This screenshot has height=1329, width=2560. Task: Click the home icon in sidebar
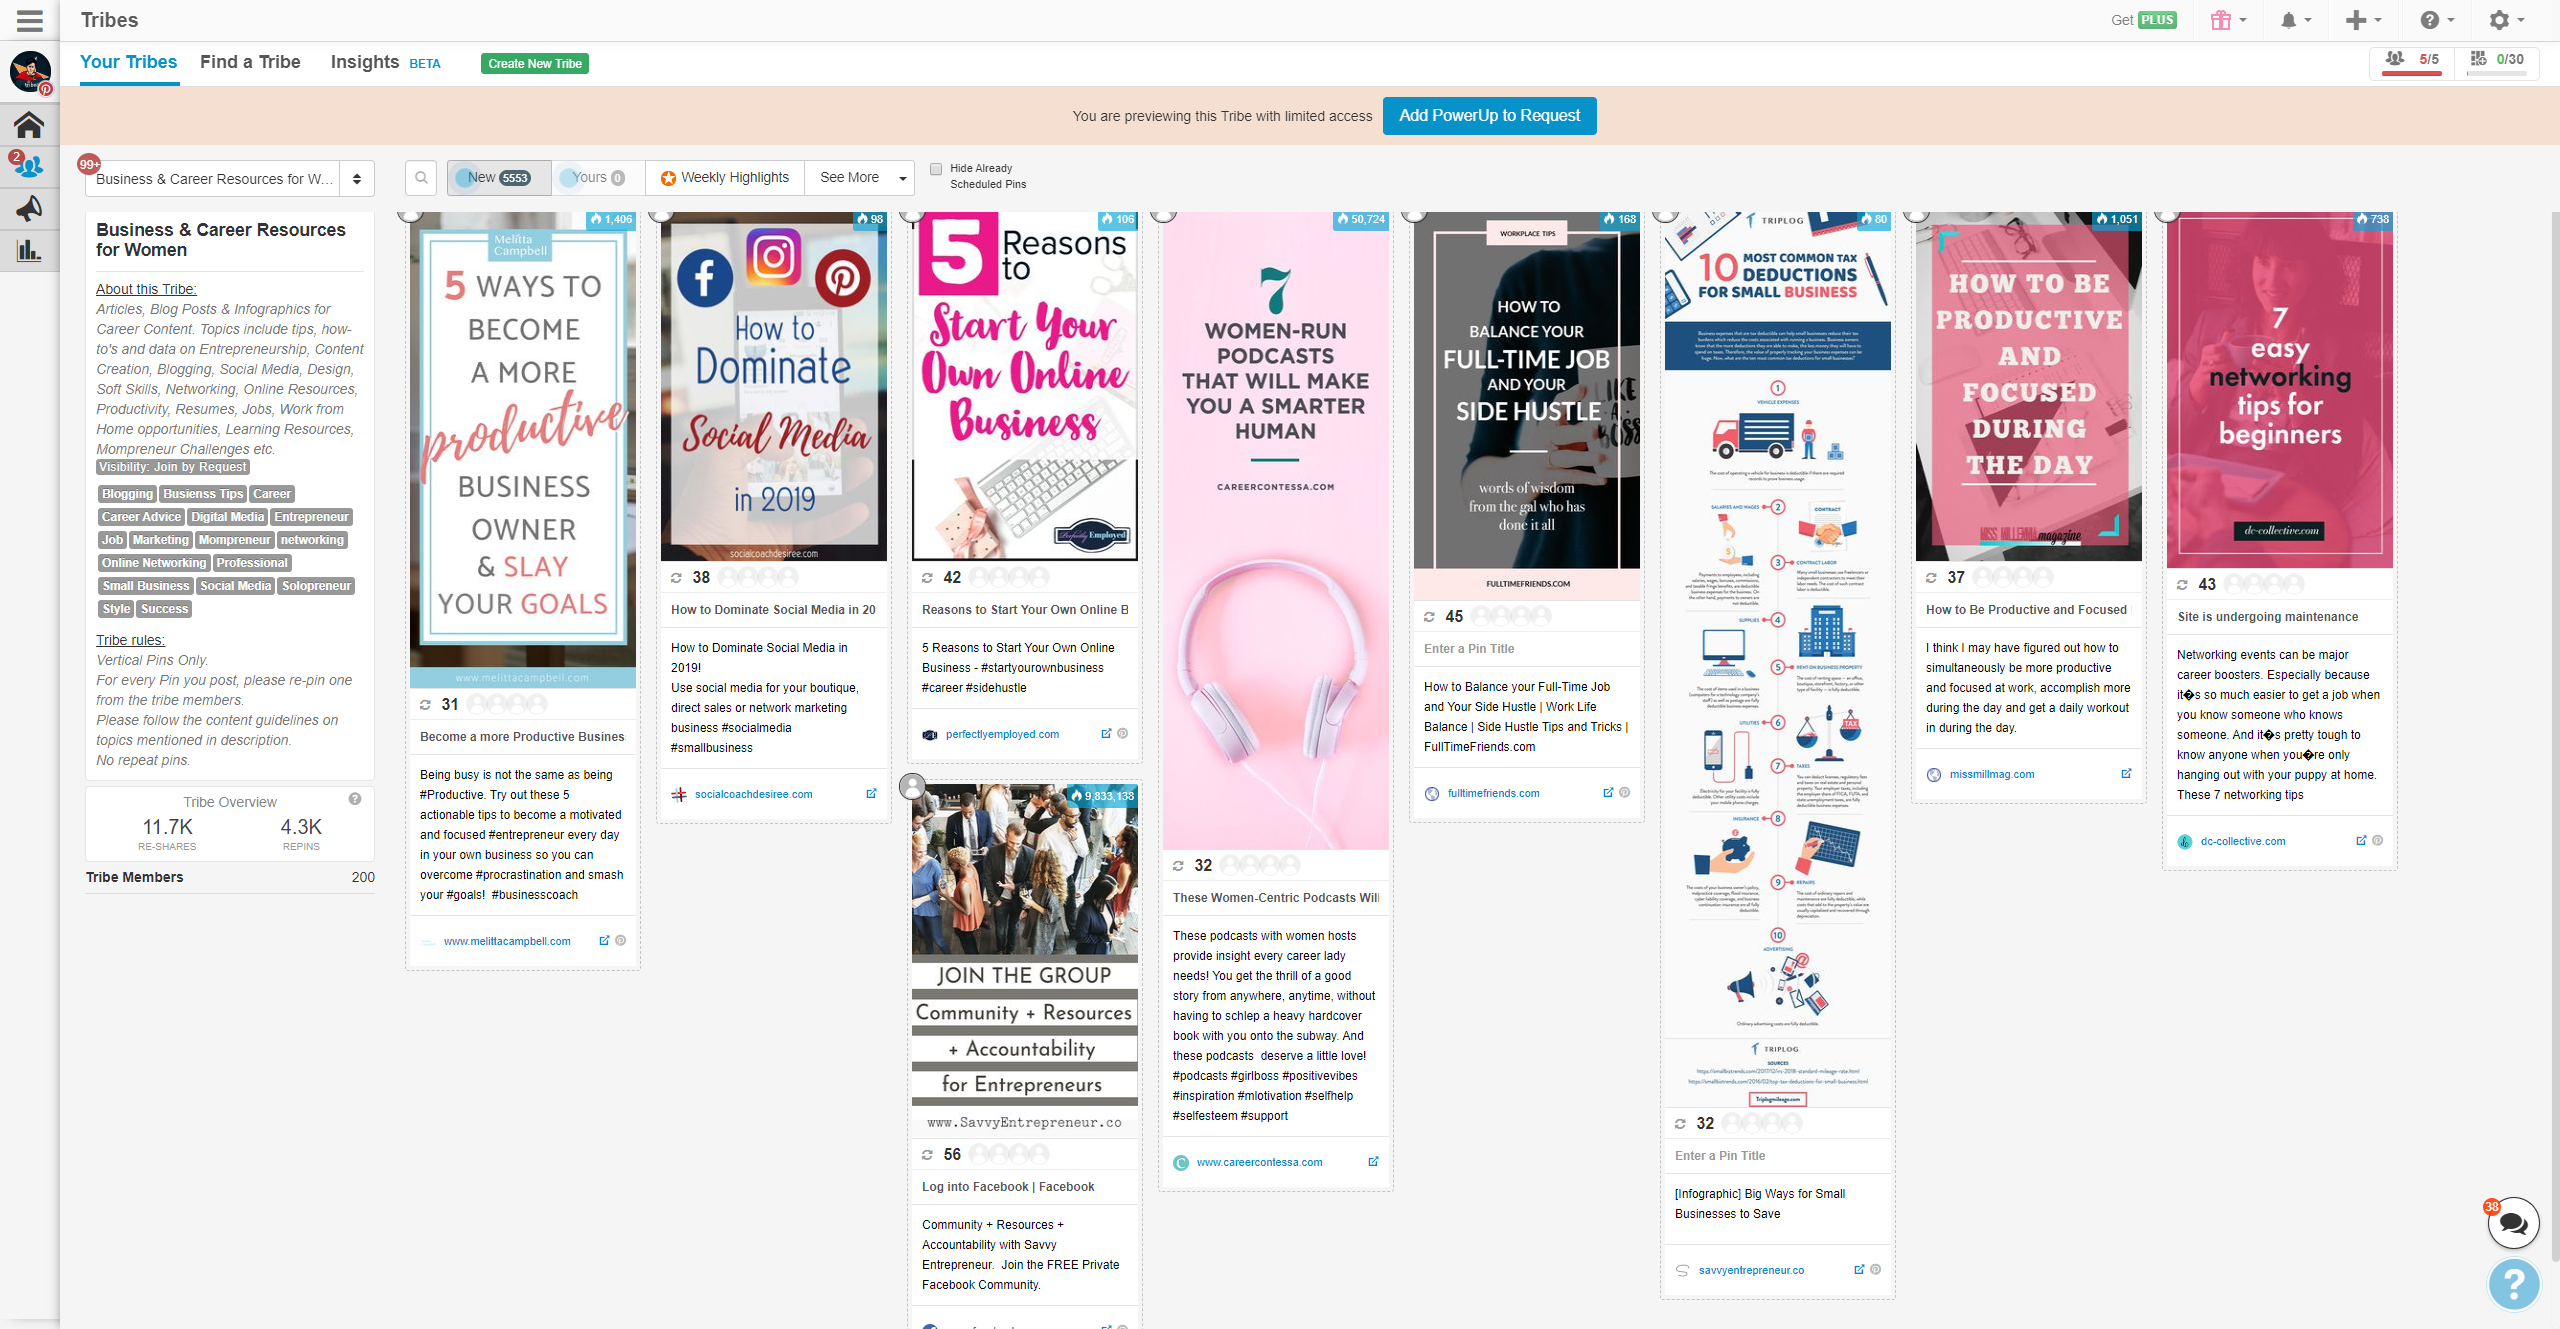[x=29, y=125]
